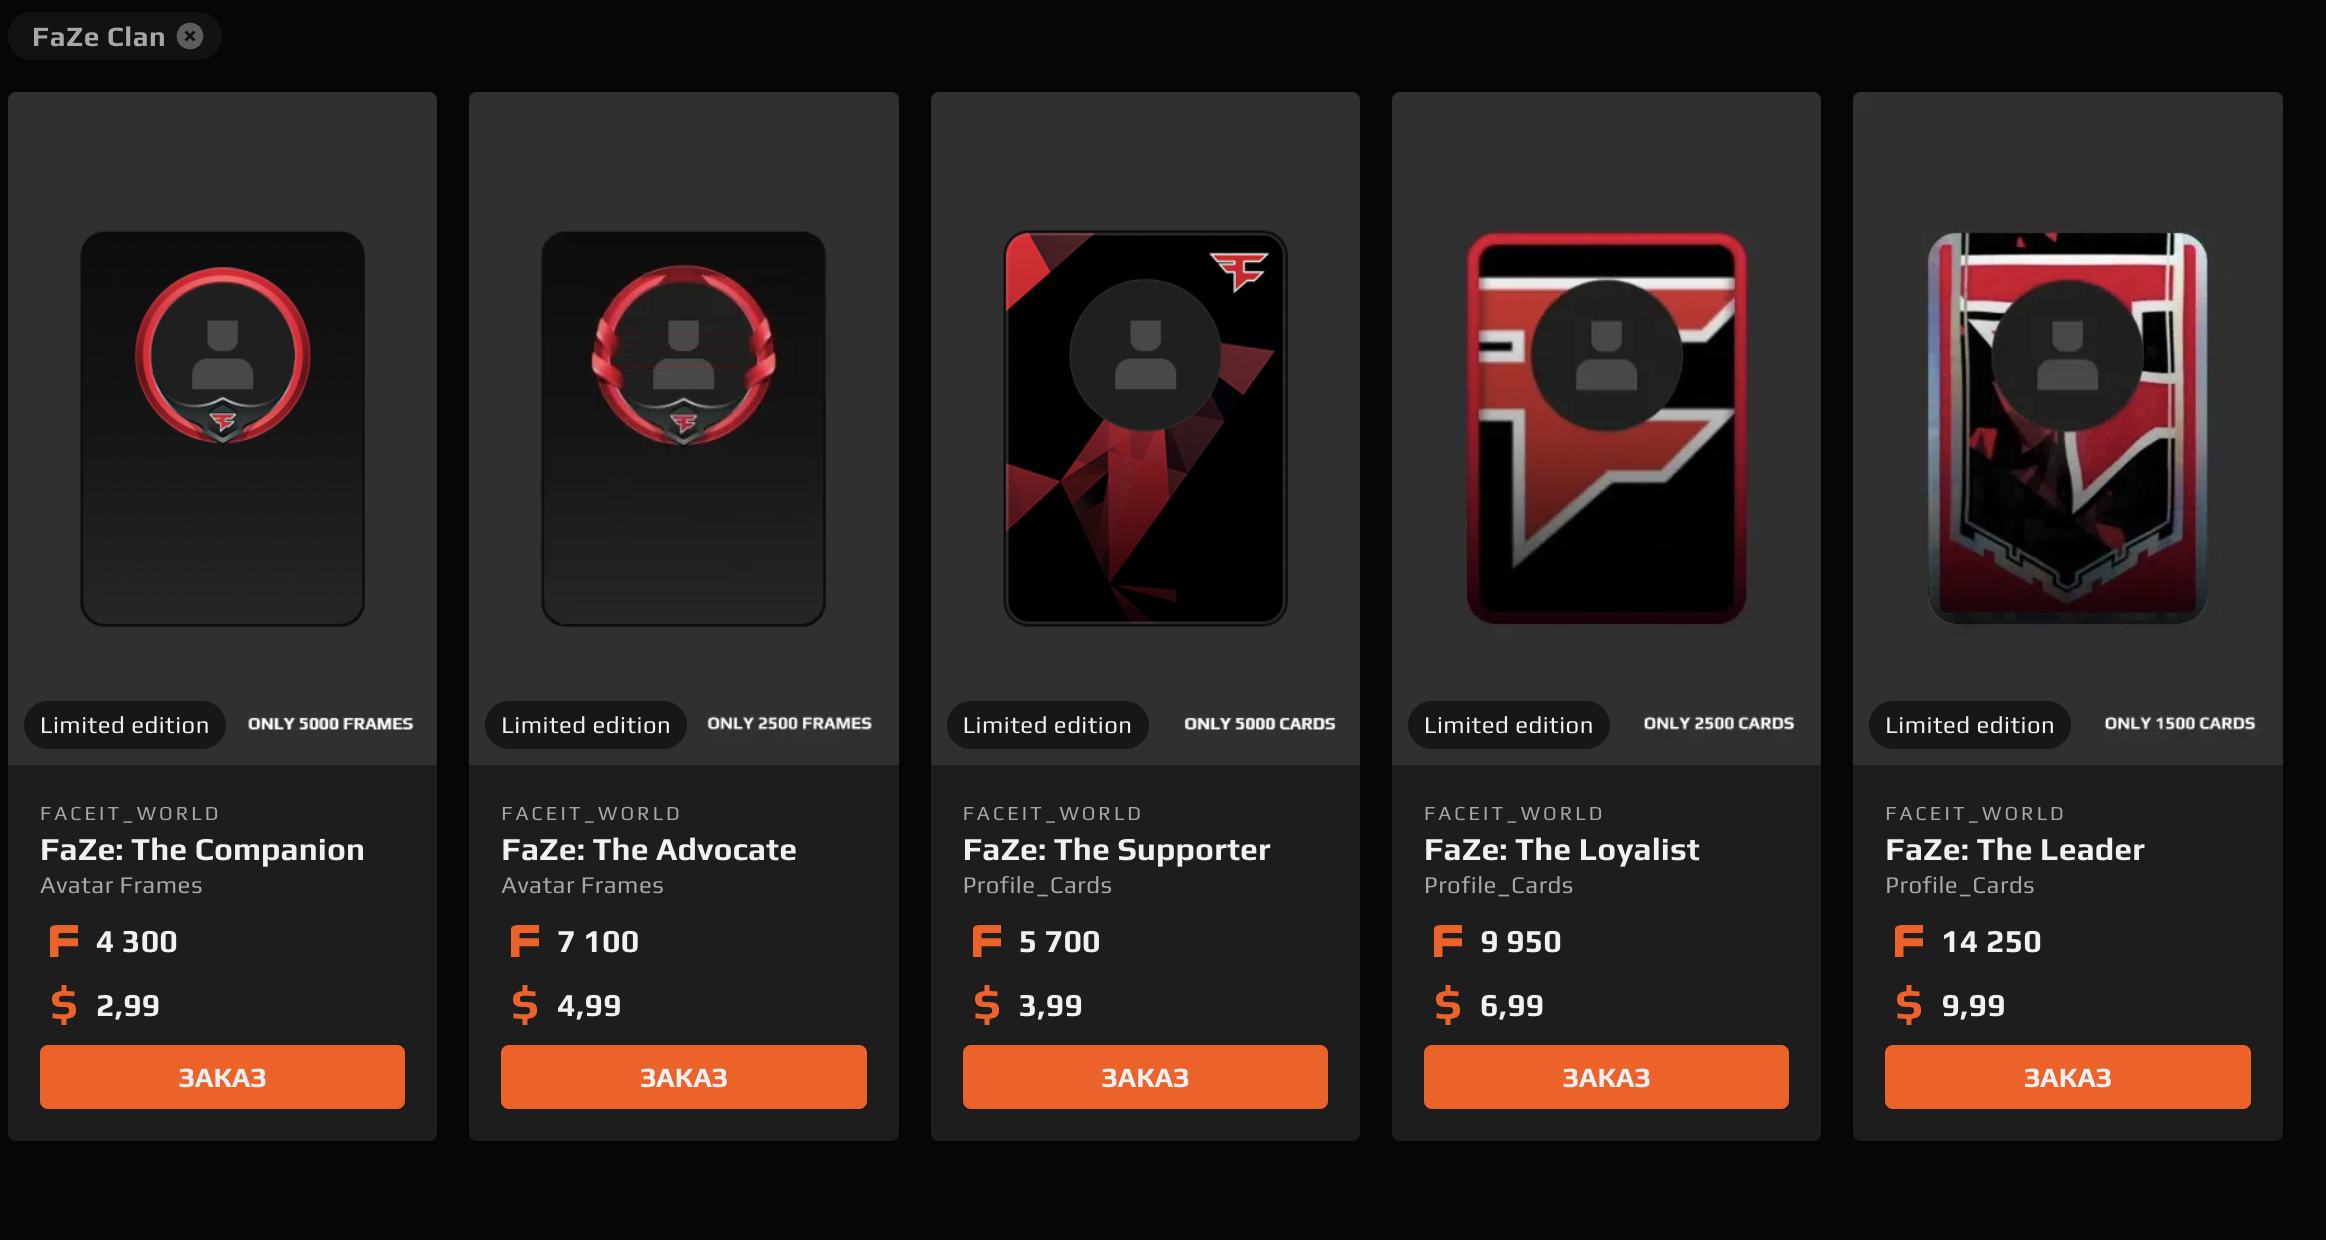
Task: Order FaZe: The Advocate with ЗАКАЗ
Action: pos(684,1077)
